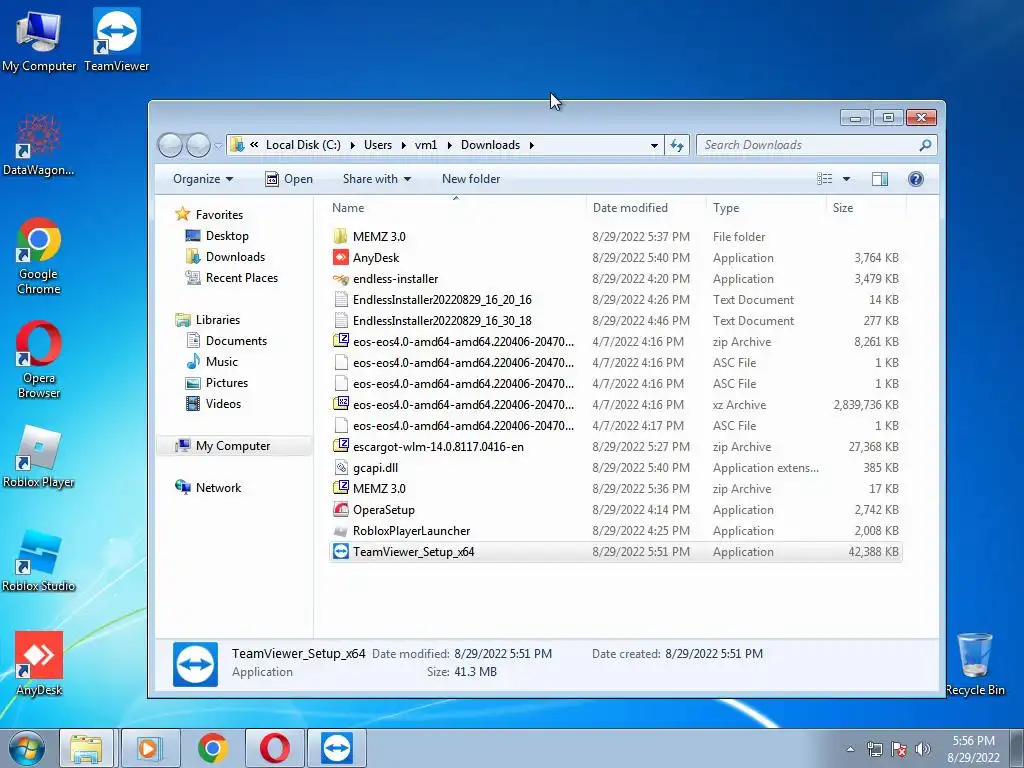Select the DataWagon desktop shortcut
This screenshot has height=768, width=1024.
(39, 145)
